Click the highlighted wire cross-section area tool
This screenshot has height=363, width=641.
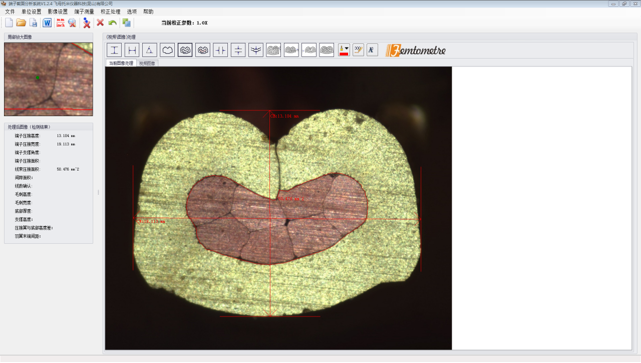tap(185, 50)
